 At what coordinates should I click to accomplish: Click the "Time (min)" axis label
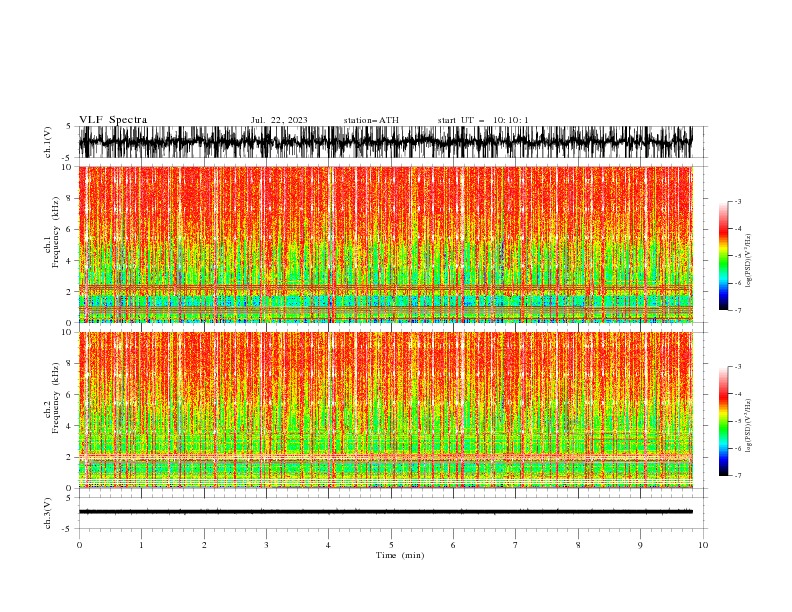[x=400, y=555]
